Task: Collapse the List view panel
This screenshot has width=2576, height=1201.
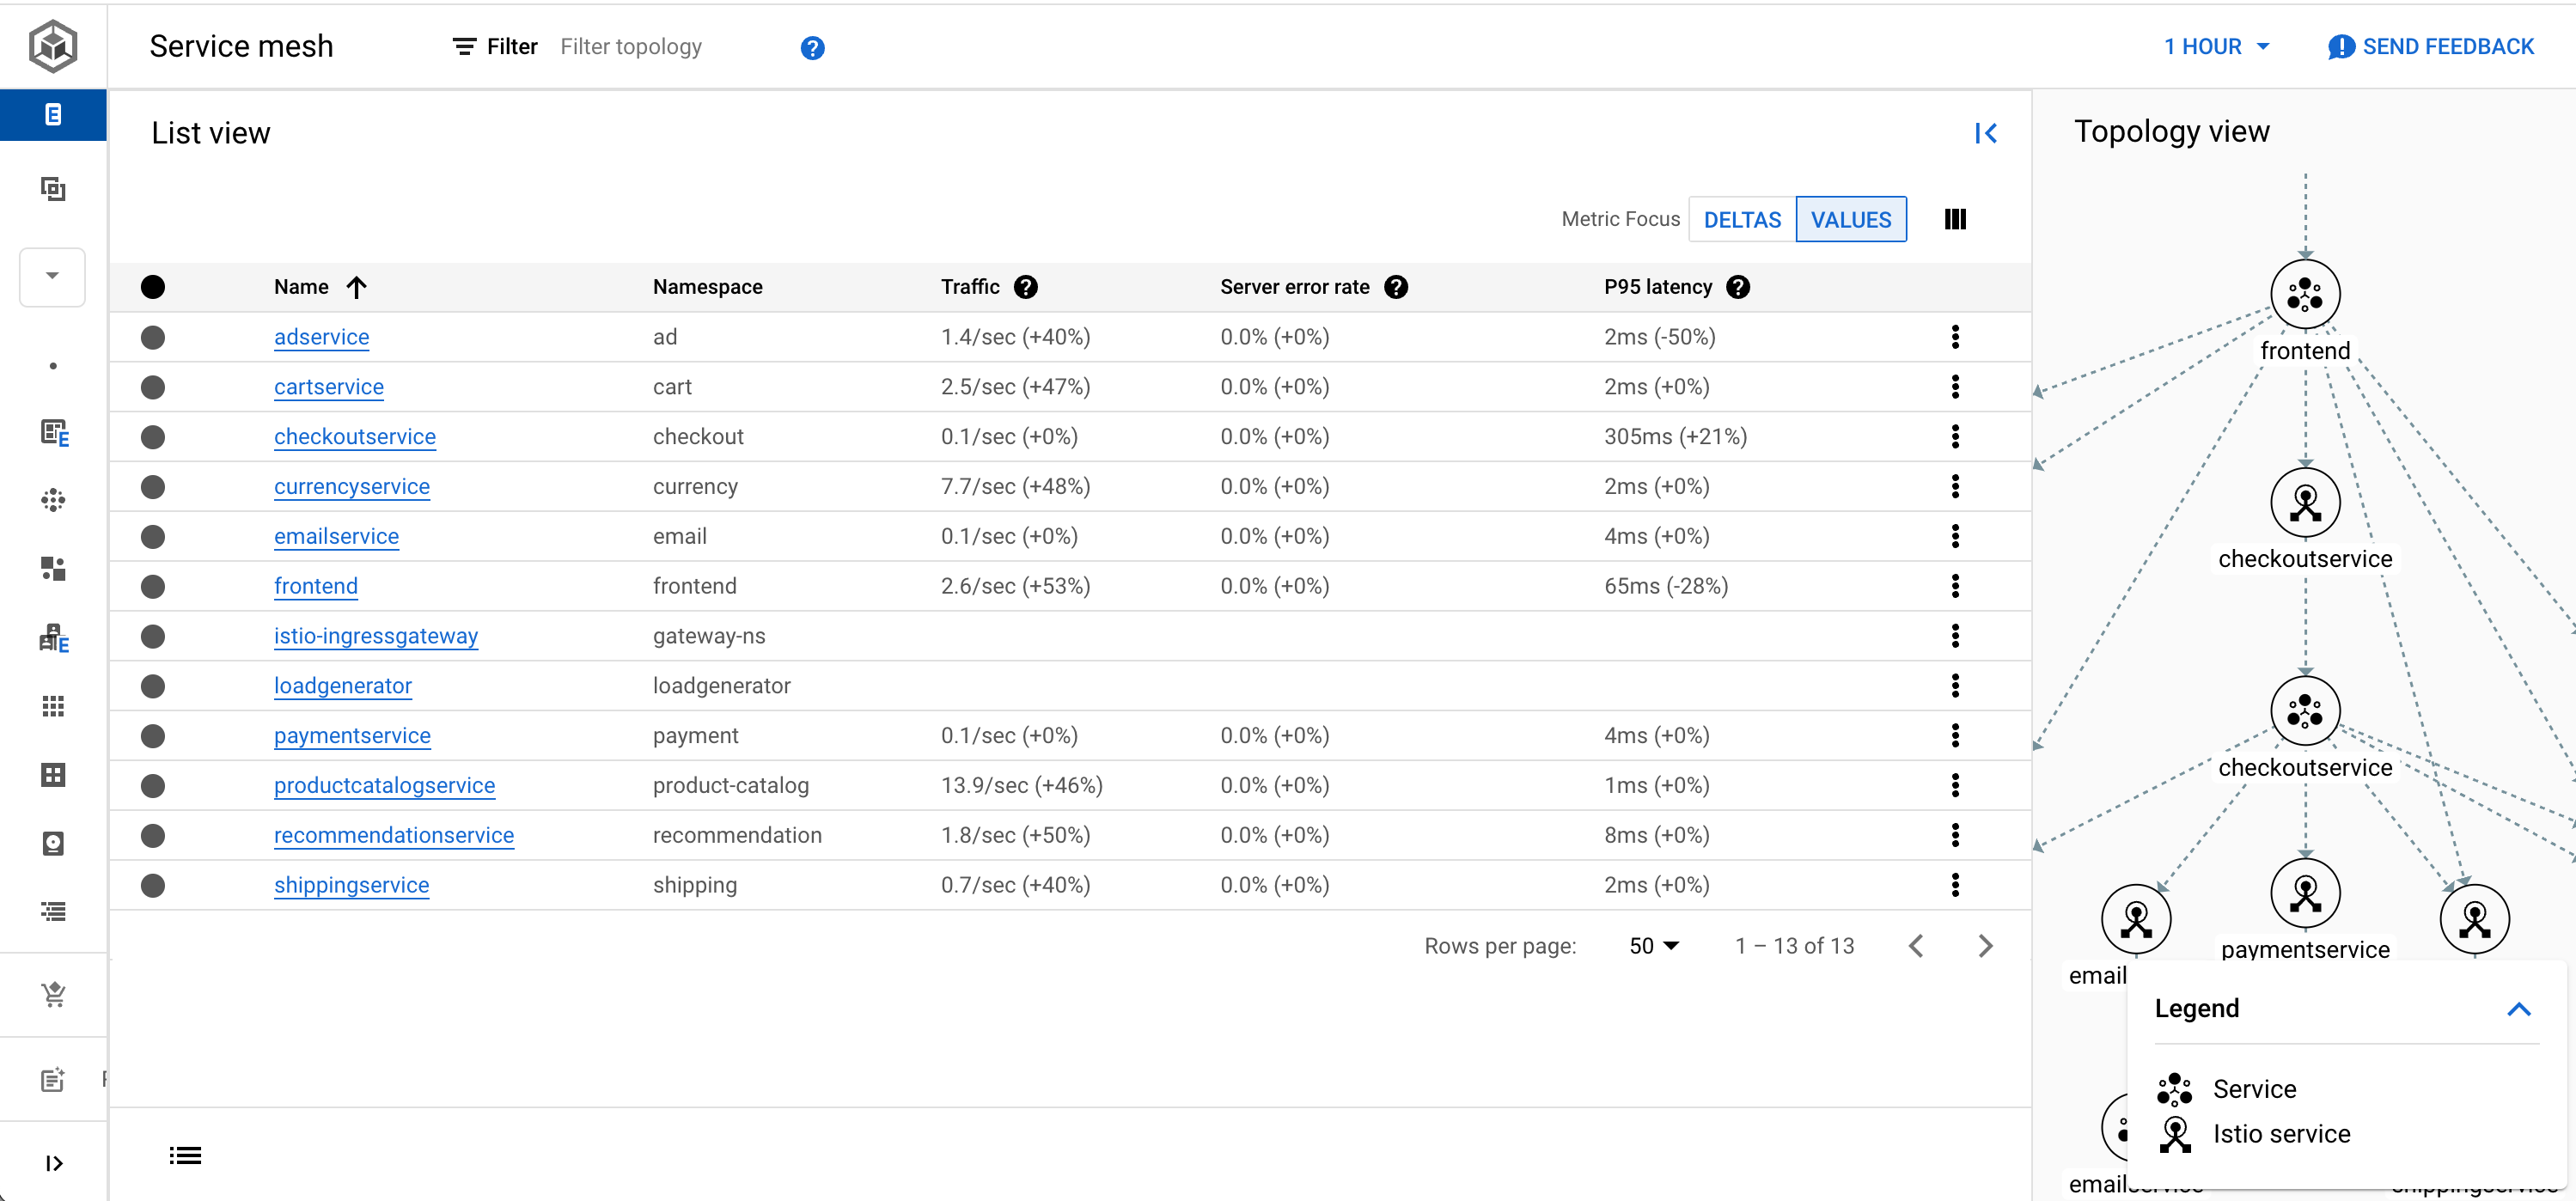Action: (1985, 133)
